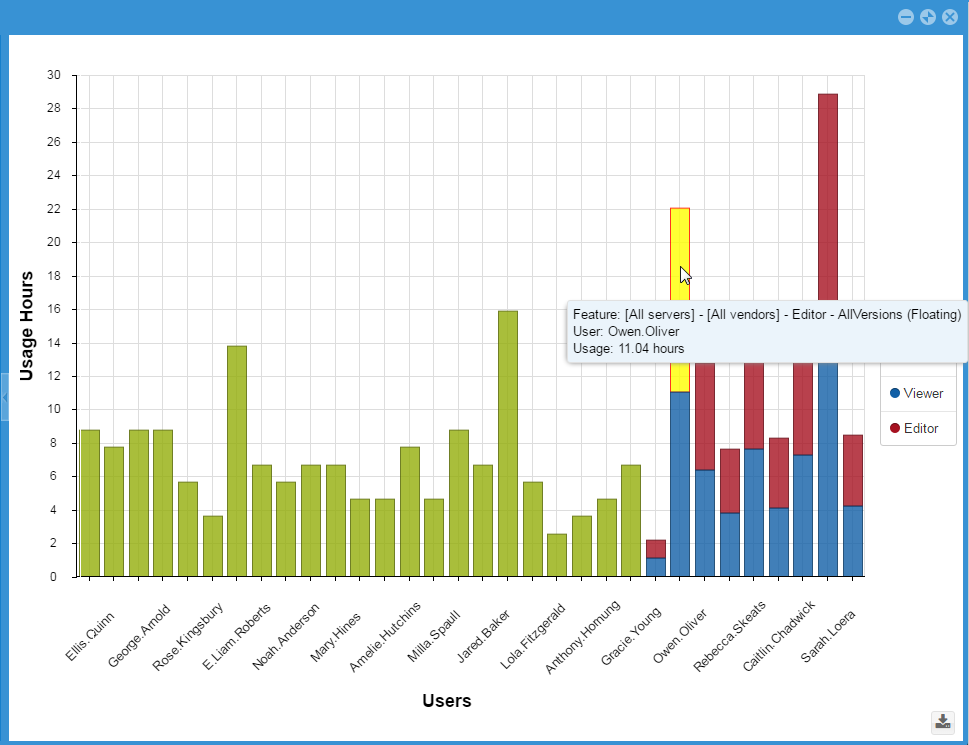
Task: Select the tallest green bar near 16 hours
Action: (507, 444)
